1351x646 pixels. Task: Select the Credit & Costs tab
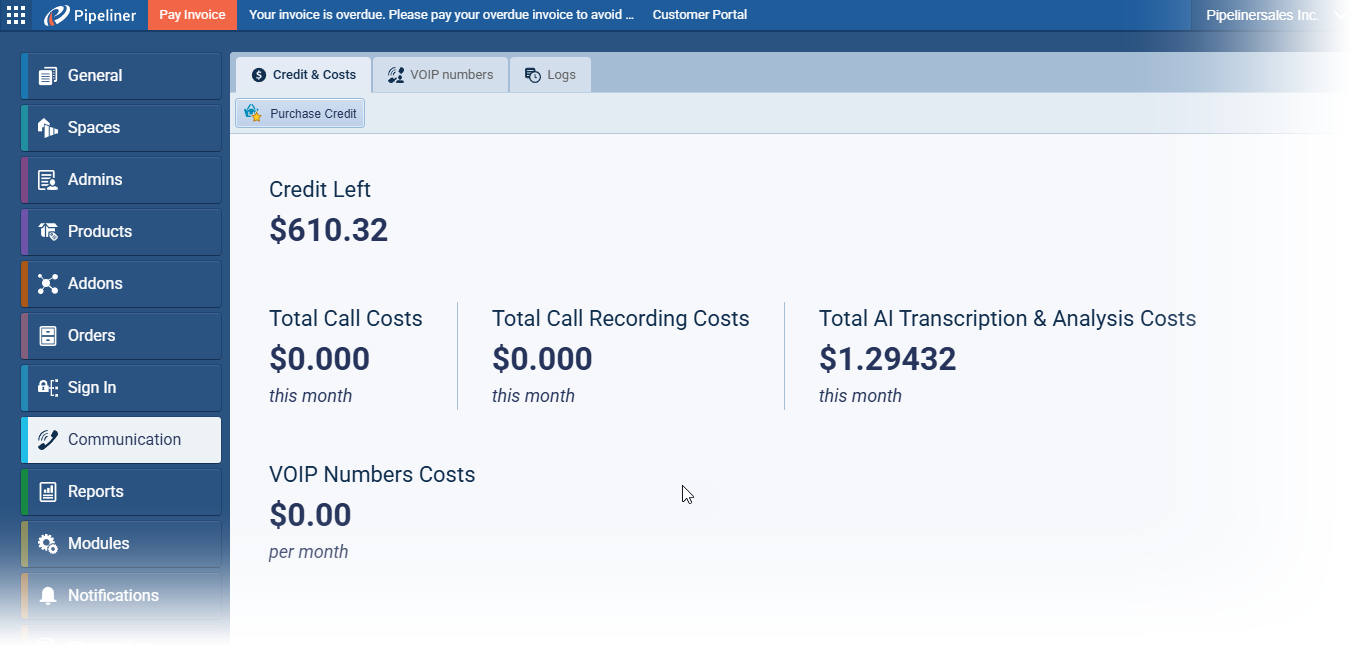[303, 75]
